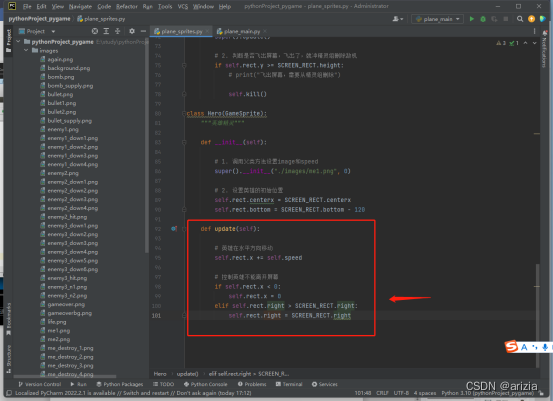Click the locate file target icon in Project panel
Image resolution: width=553 pixels, height=401 pixels.
tap(95, 31)
